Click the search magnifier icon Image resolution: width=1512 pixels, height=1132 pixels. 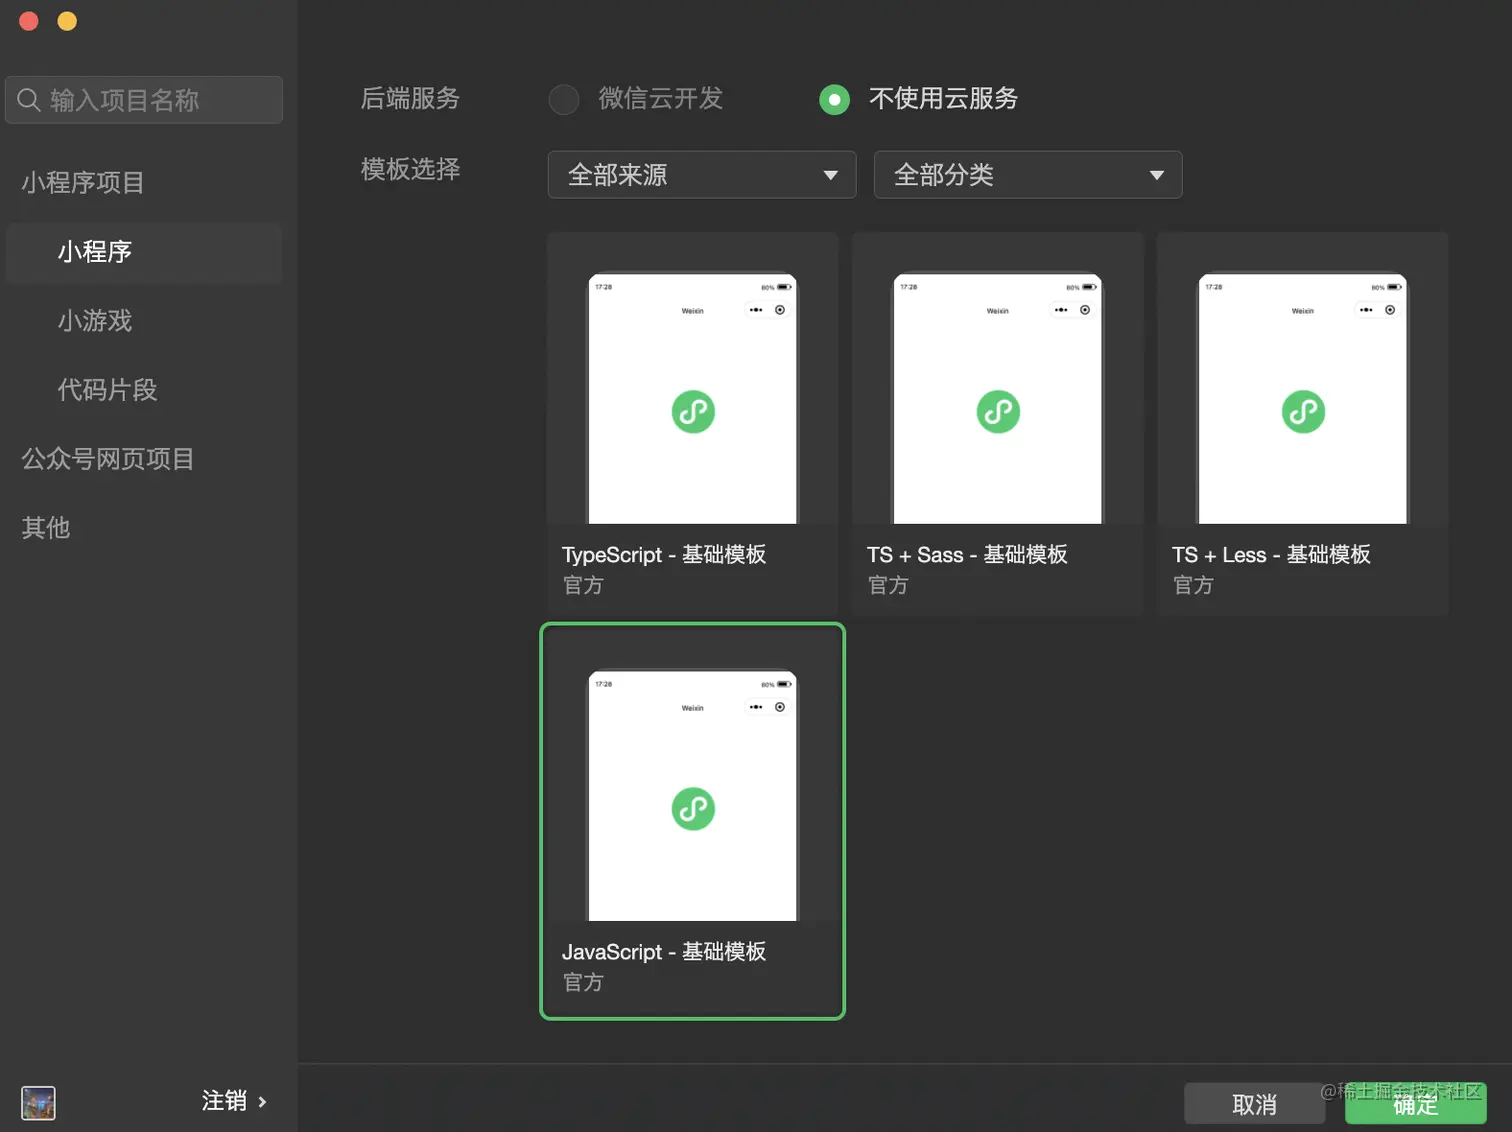coord(29,100)
